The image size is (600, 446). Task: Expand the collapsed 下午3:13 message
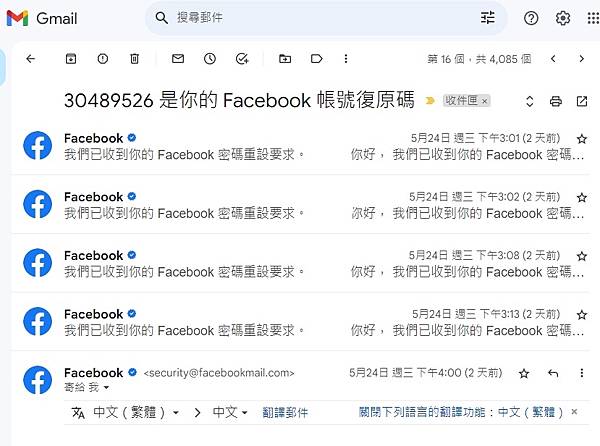point(300,322)
